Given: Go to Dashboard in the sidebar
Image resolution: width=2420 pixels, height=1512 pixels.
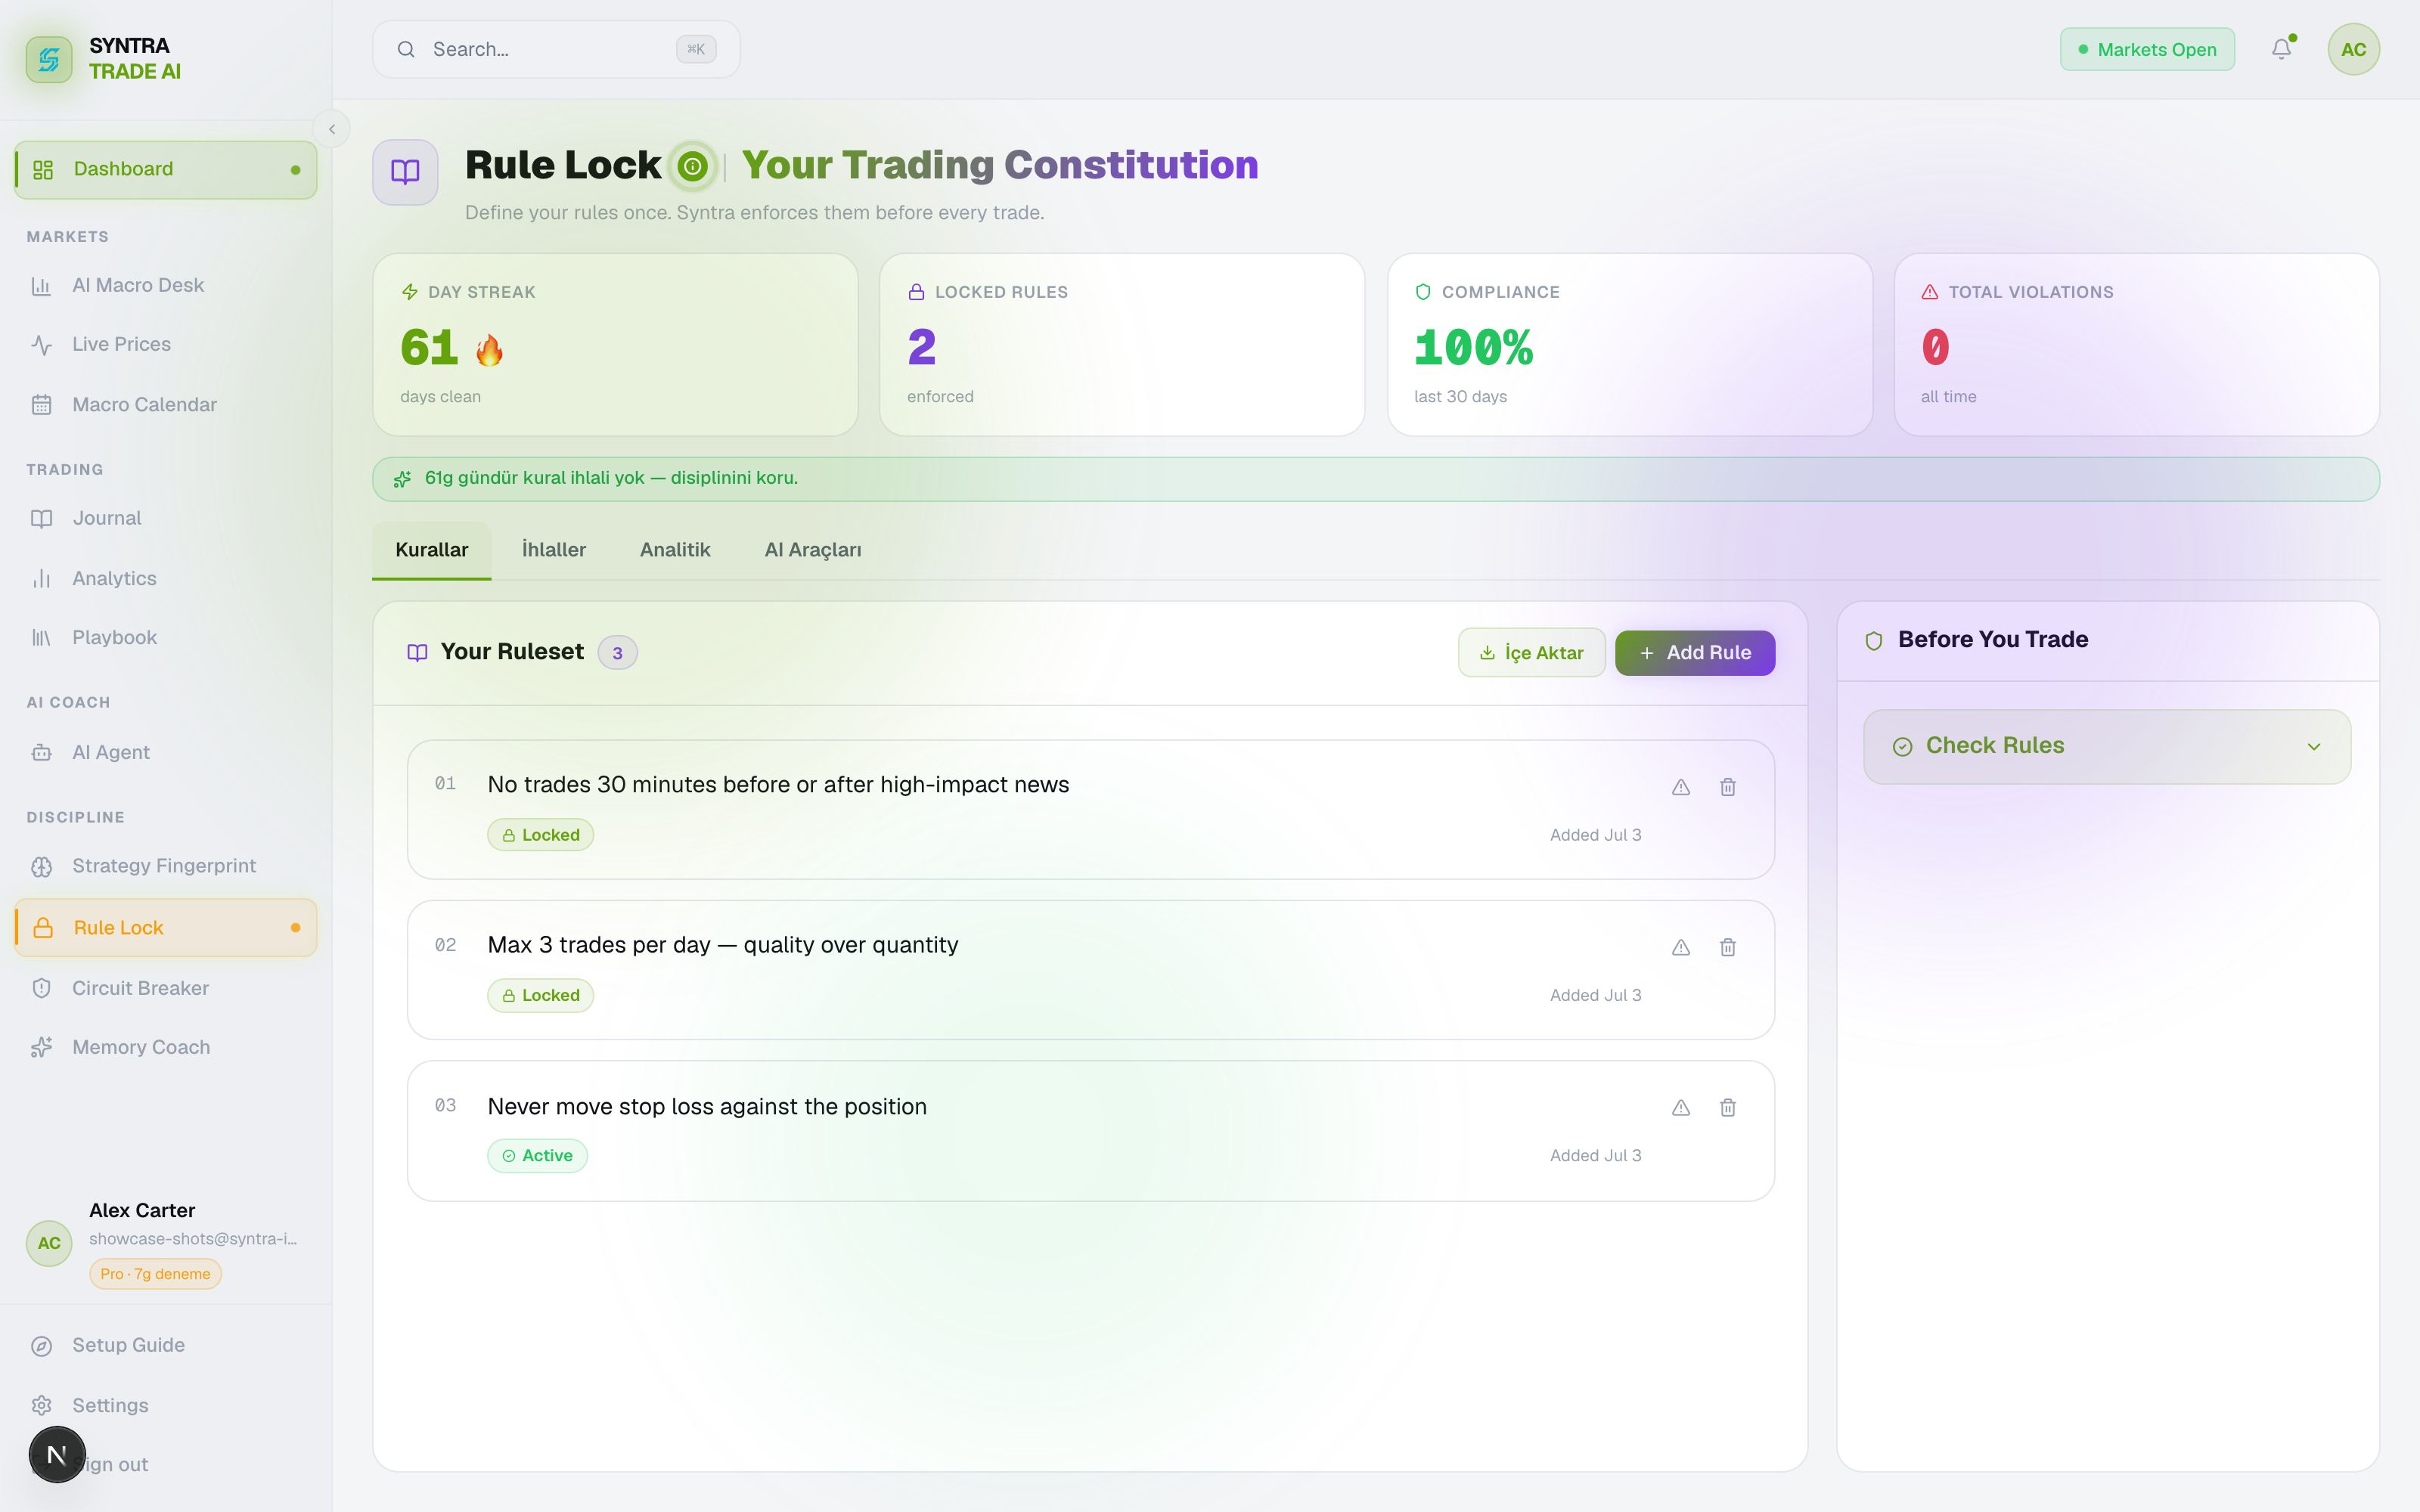Looking at the screenshot, I should [x=166, y=169].
